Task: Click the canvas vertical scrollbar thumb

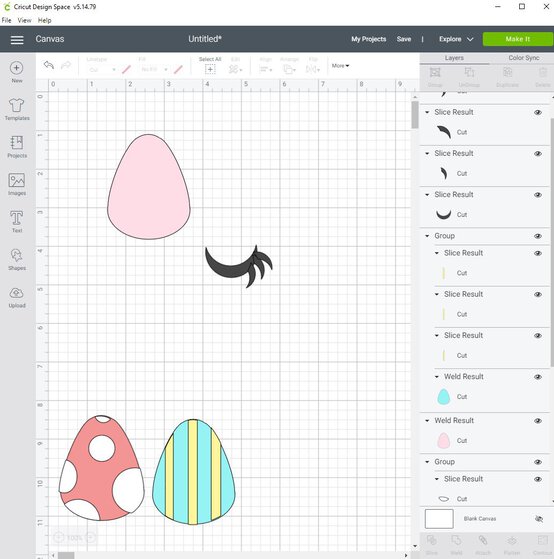Action: (415, 115)
